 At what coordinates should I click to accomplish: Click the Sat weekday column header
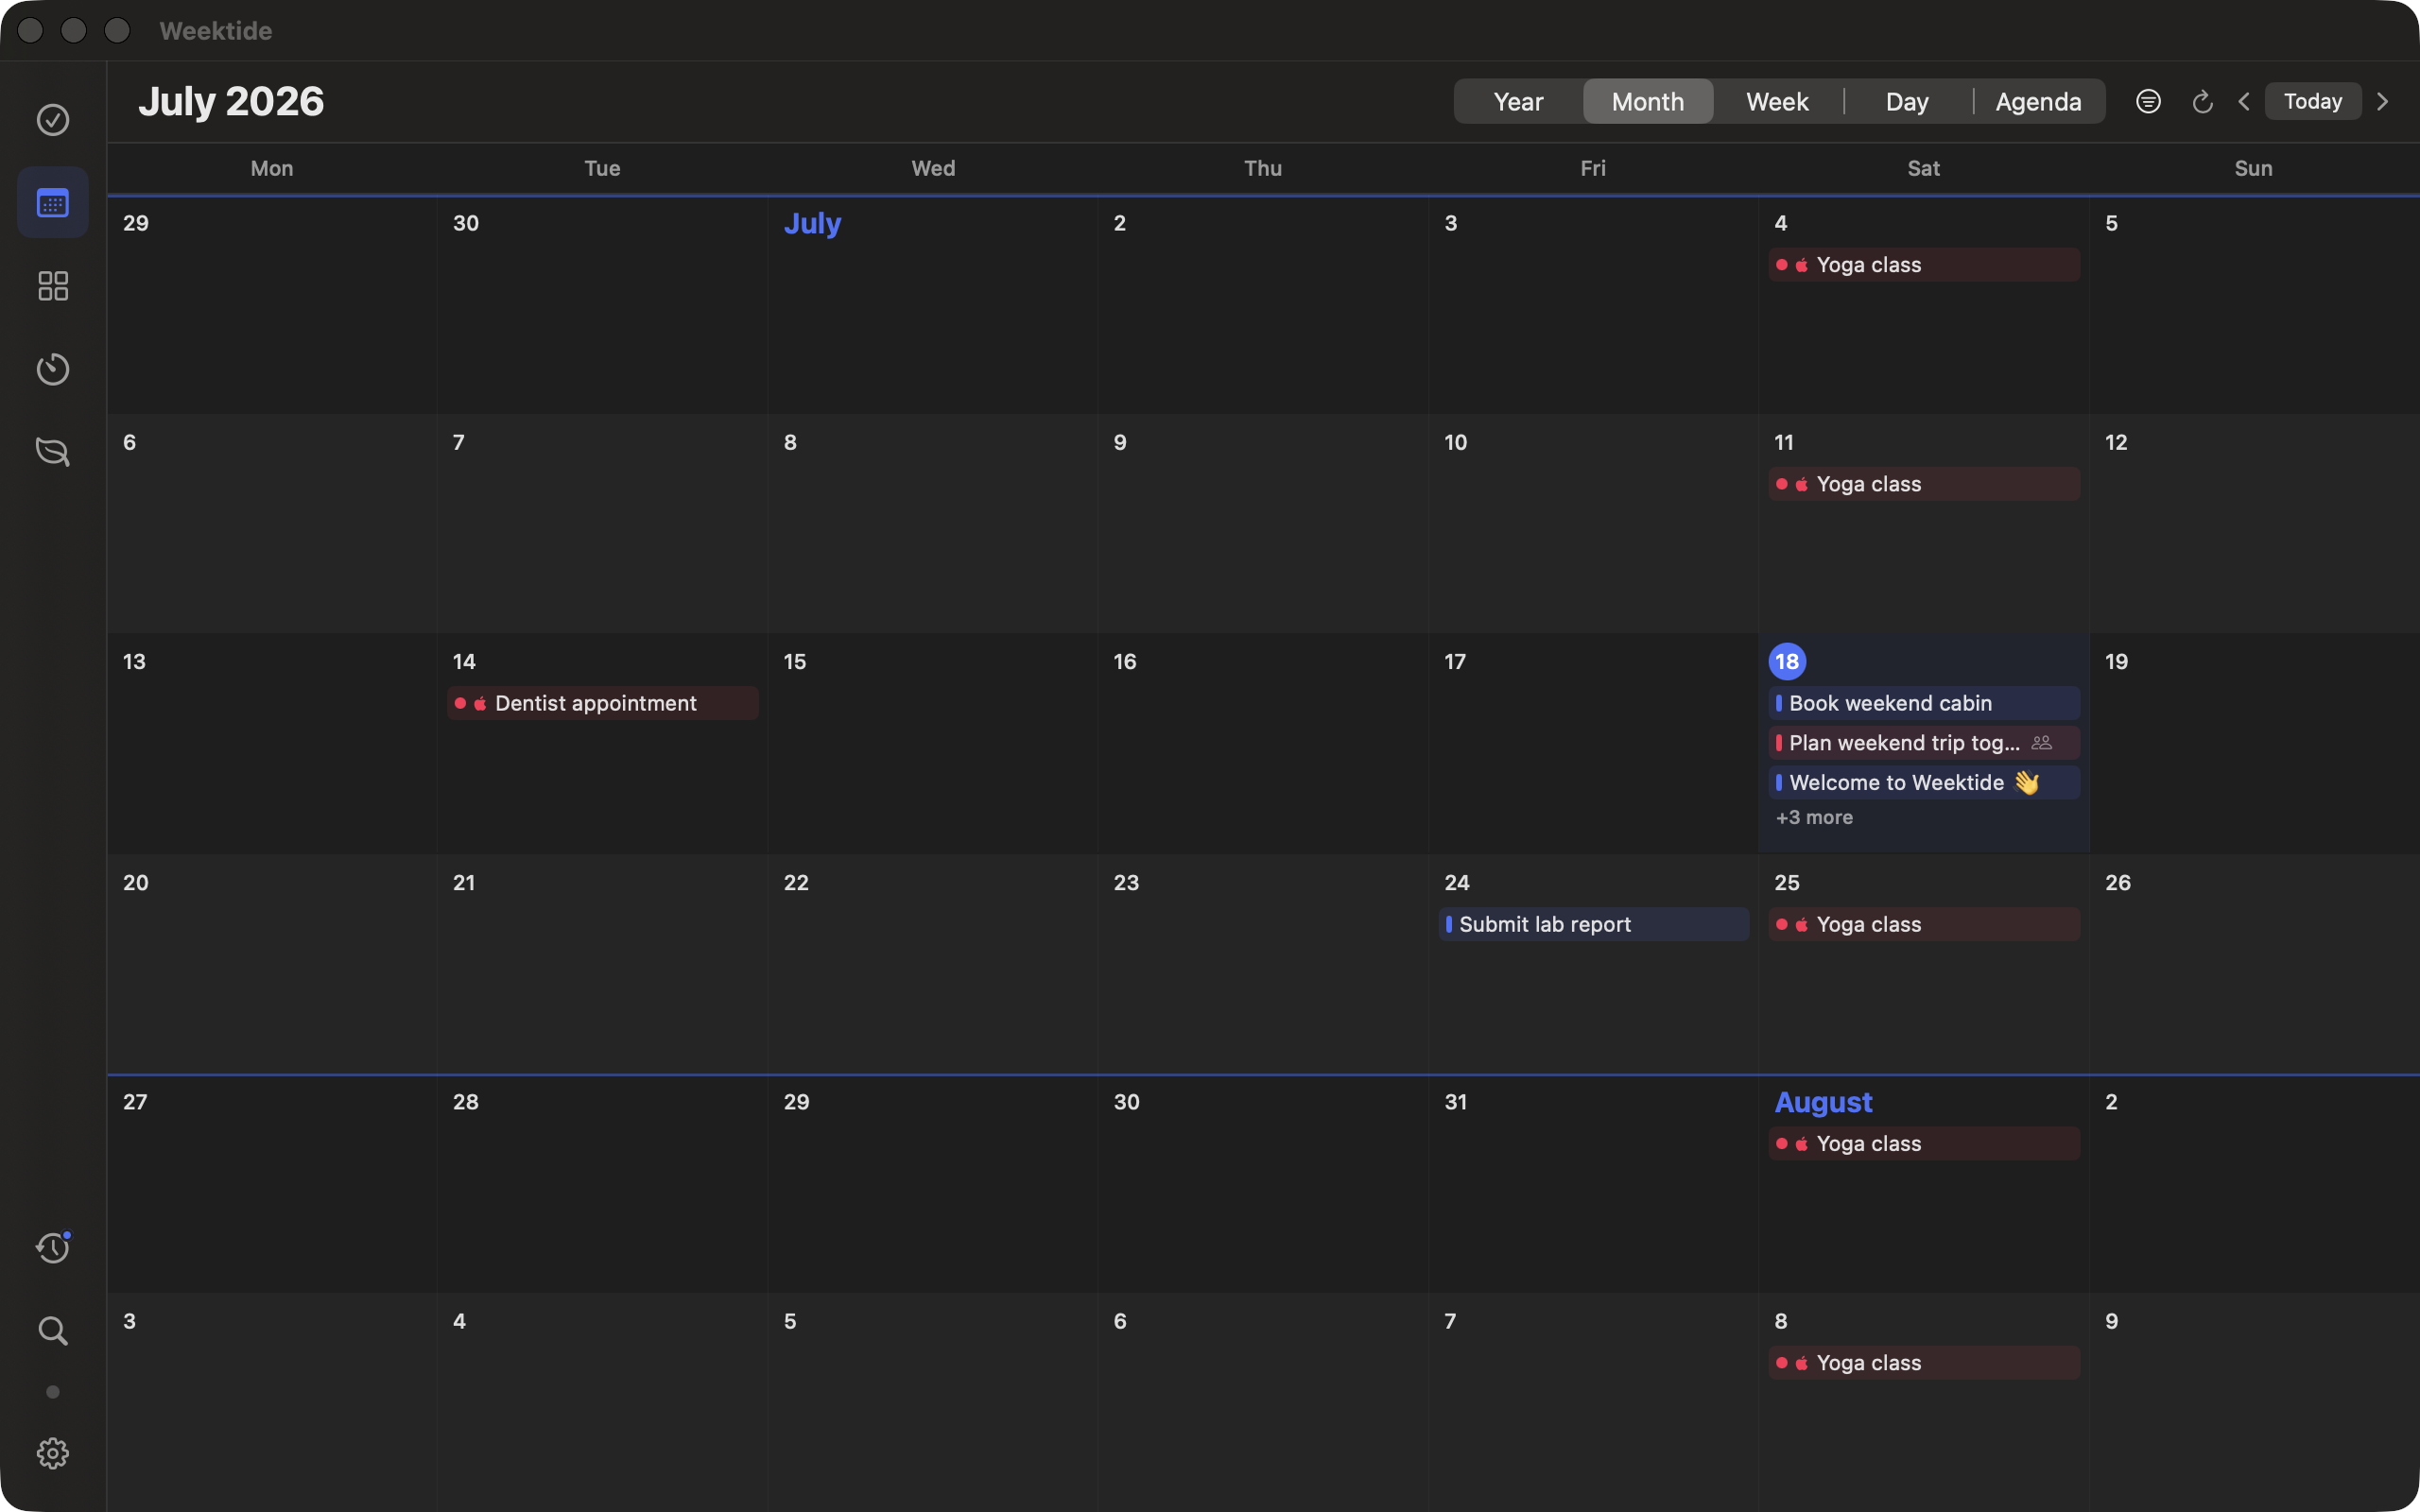[1923, 168]
